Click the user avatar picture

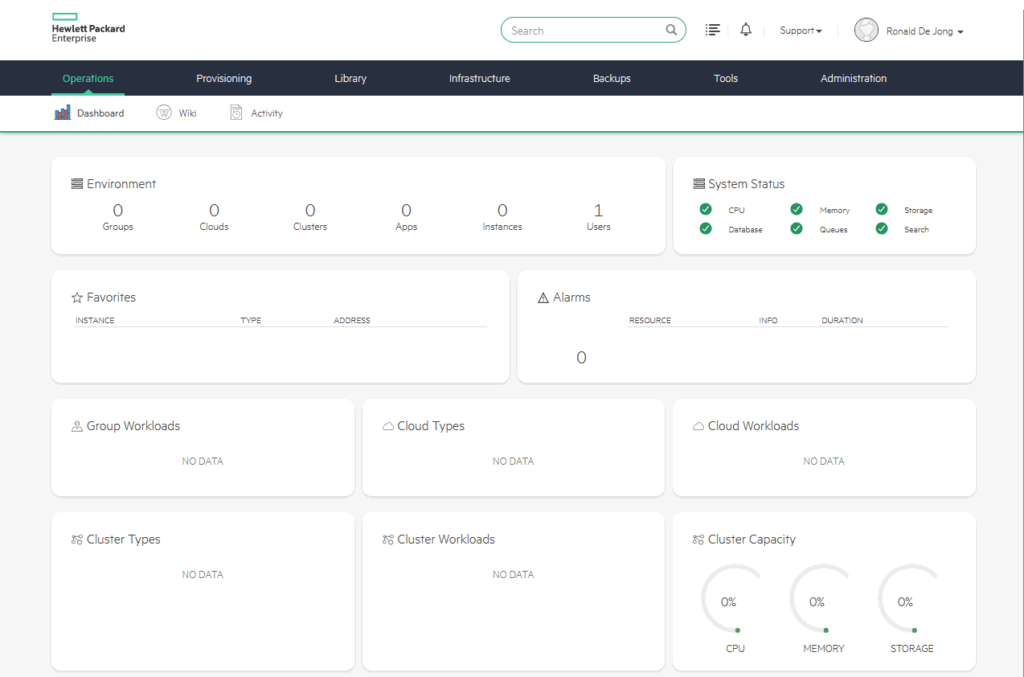[x=866, y=30]
